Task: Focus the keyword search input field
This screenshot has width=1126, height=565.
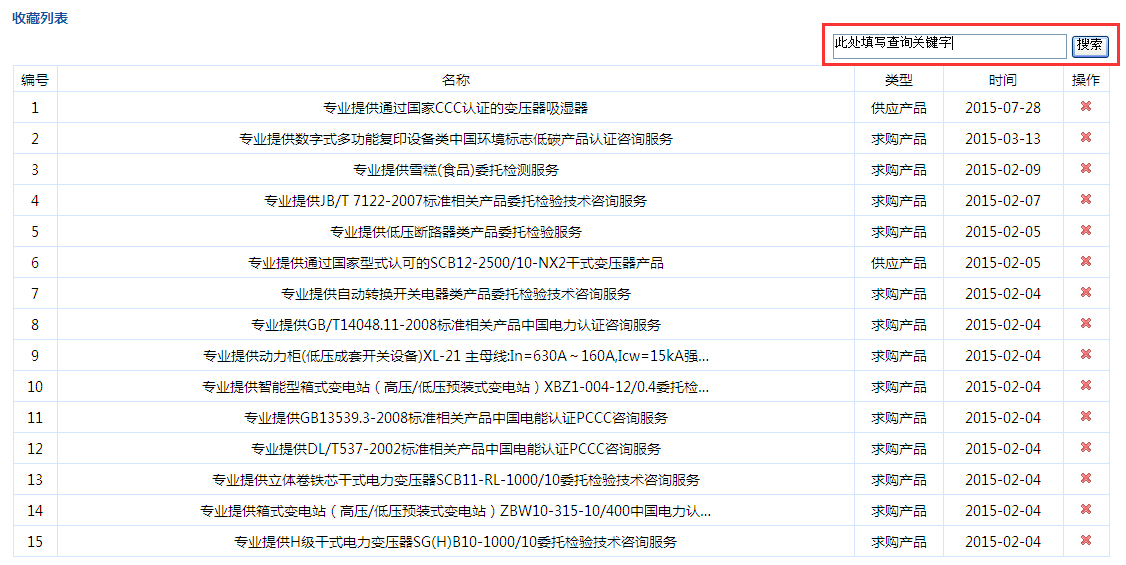Action: 949,46
